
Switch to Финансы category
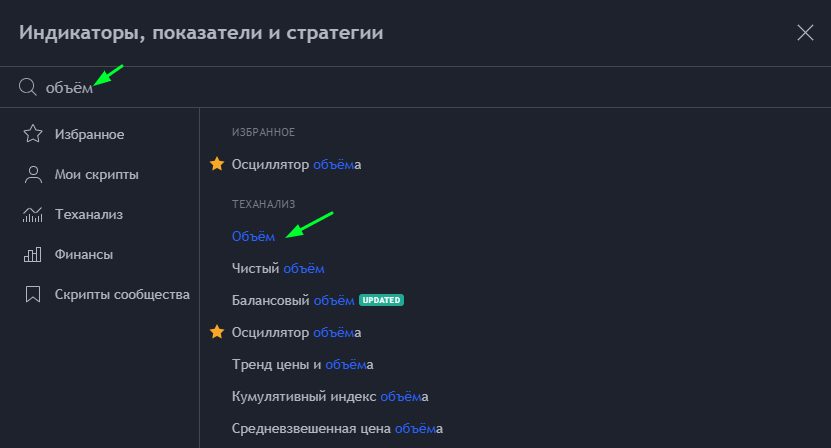83,254
